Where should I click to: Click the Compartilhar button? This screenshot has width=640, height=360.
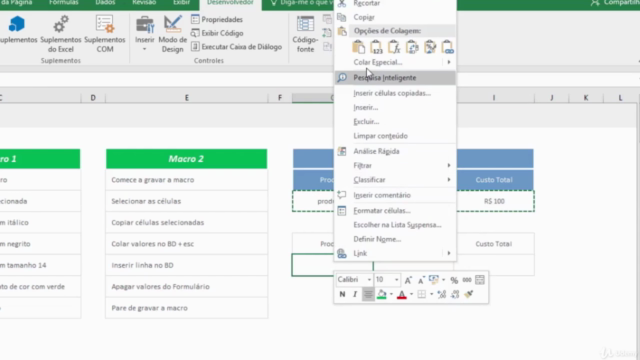(614, 3)
